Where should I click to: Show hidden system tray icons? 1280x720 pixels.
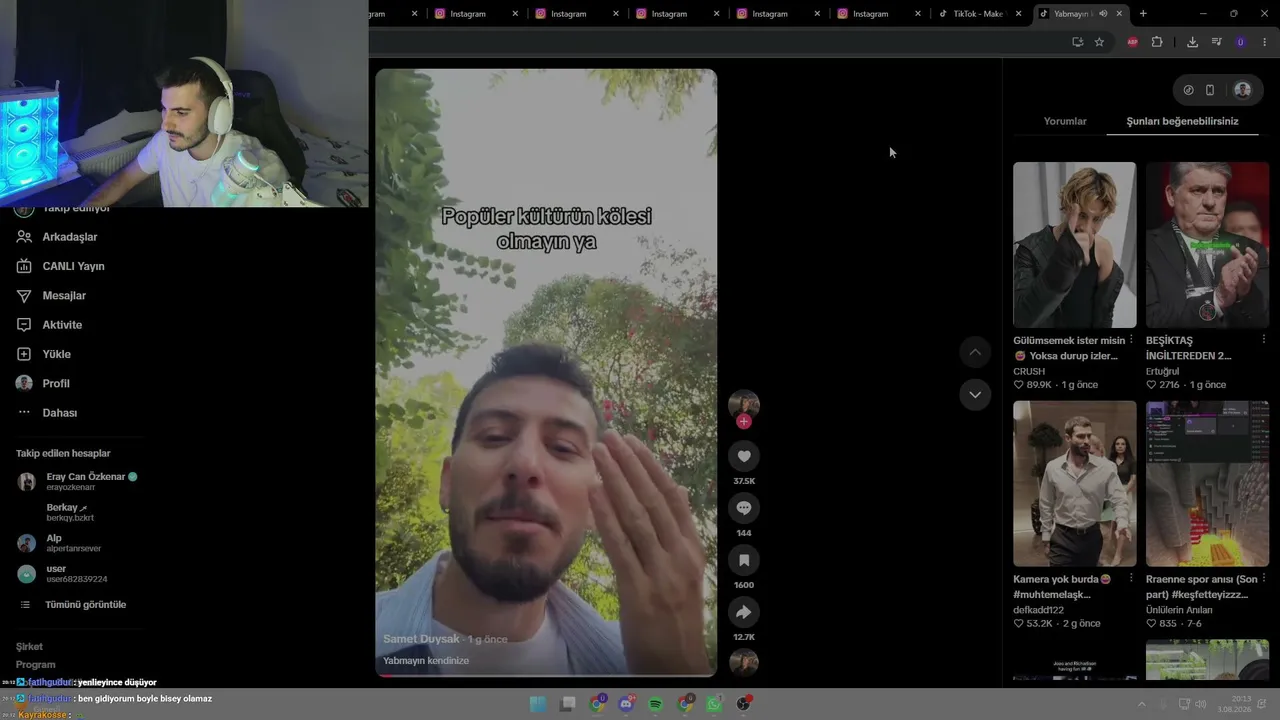[x=1141, y=704]
